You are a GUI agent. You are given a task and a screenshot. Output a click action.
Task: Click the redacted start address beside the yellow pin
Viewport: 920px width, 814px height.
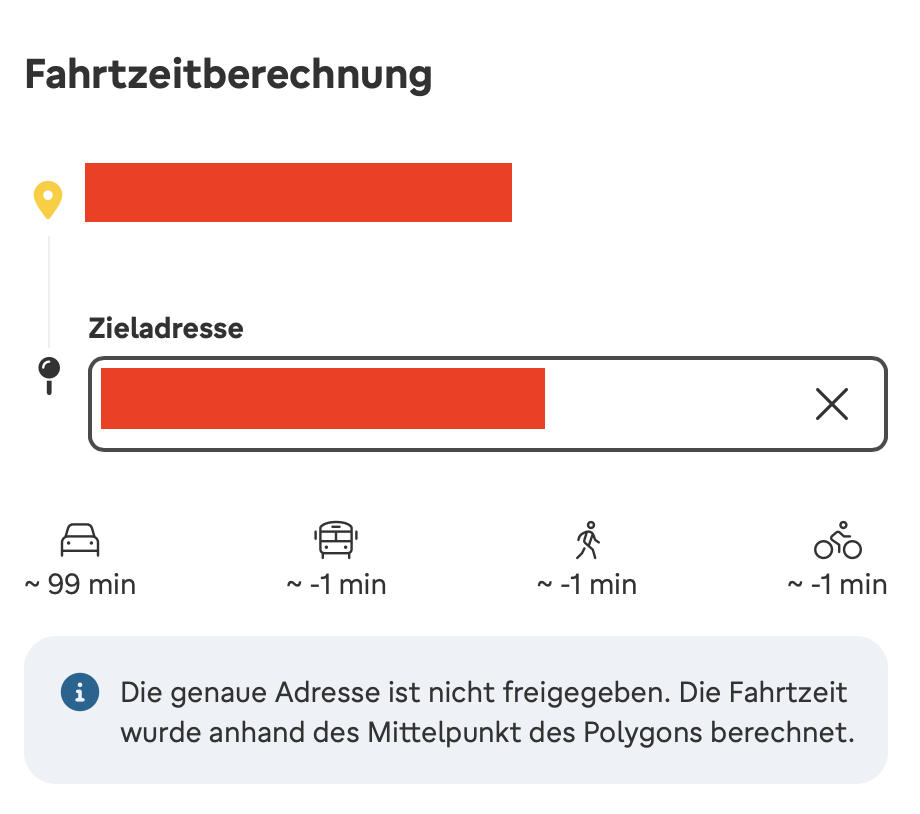(x=298, y=192)
